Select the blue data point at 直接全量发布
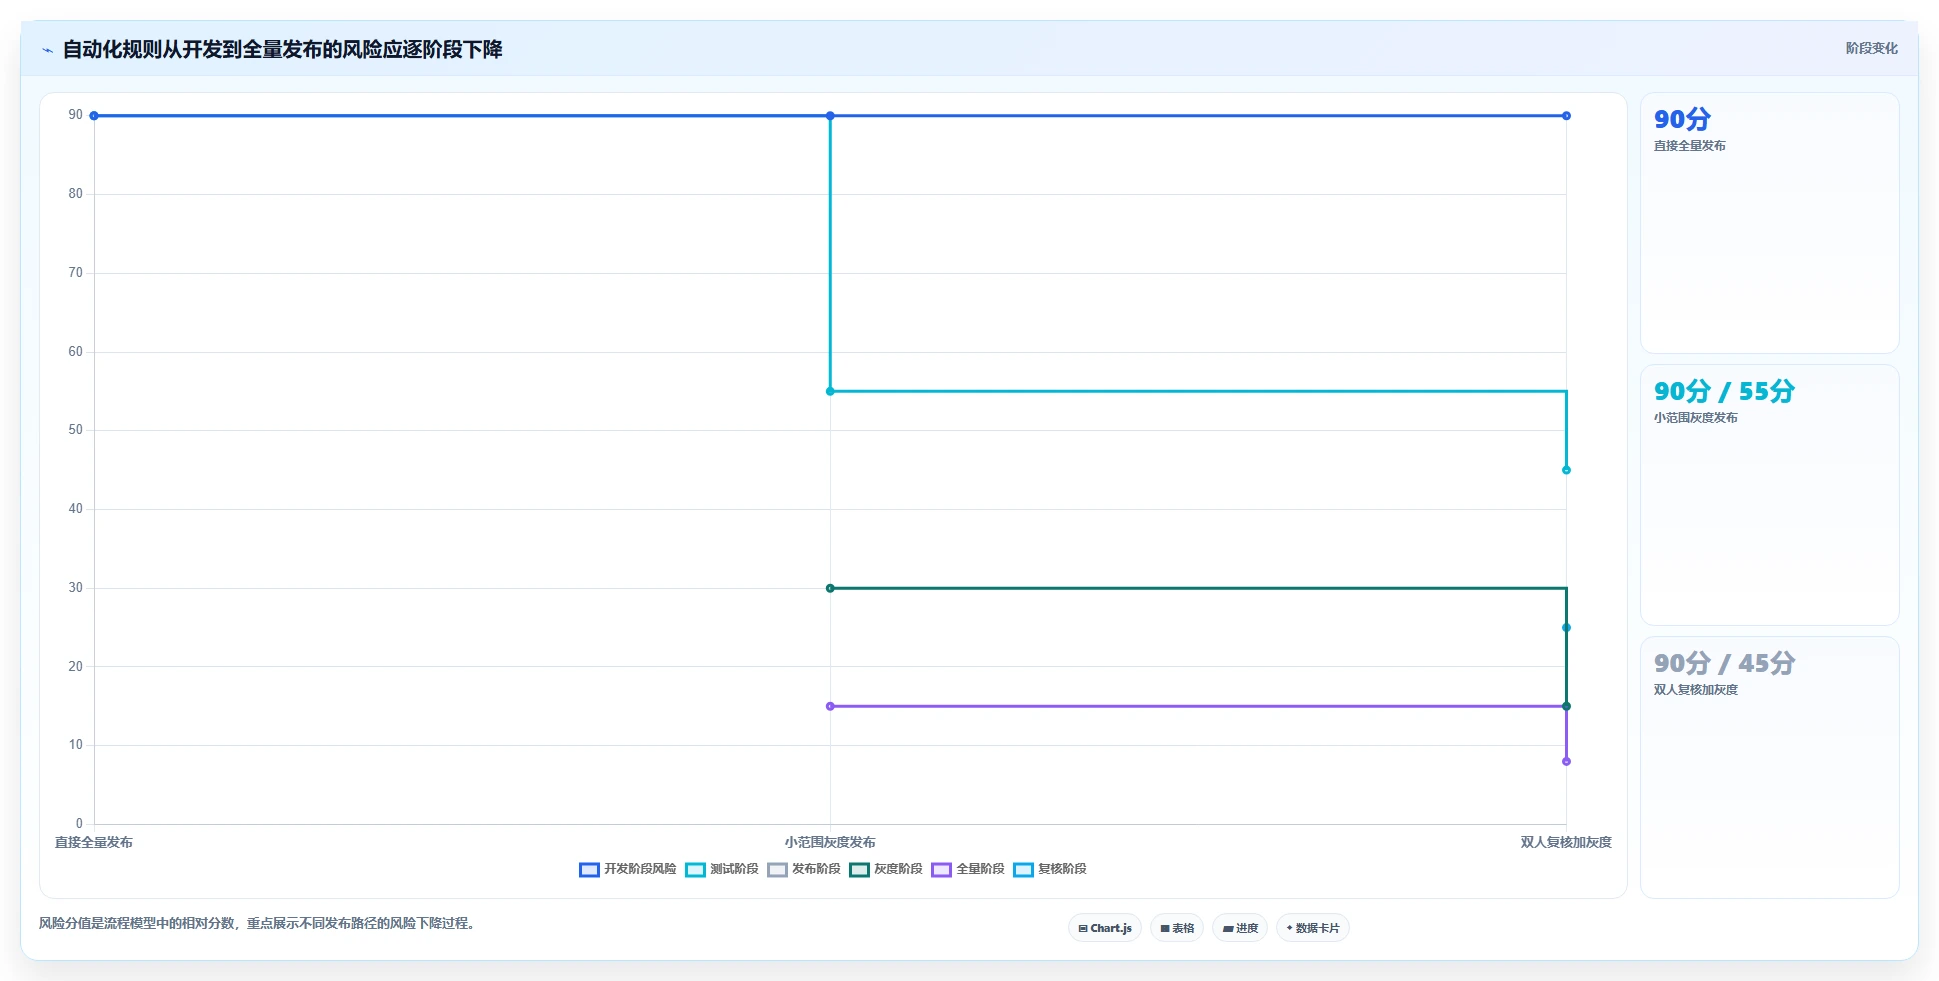The height and width of the screenshot is (981, 1939). coord(94,116)
